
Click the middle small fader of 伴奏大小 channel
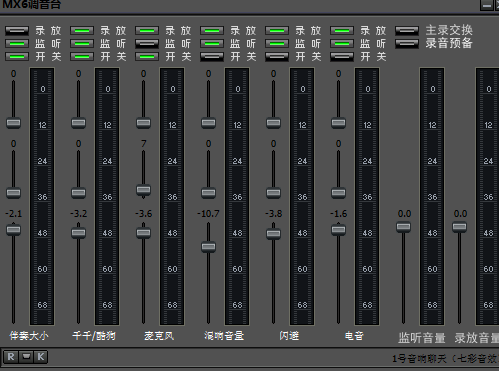tap(14, 193)
